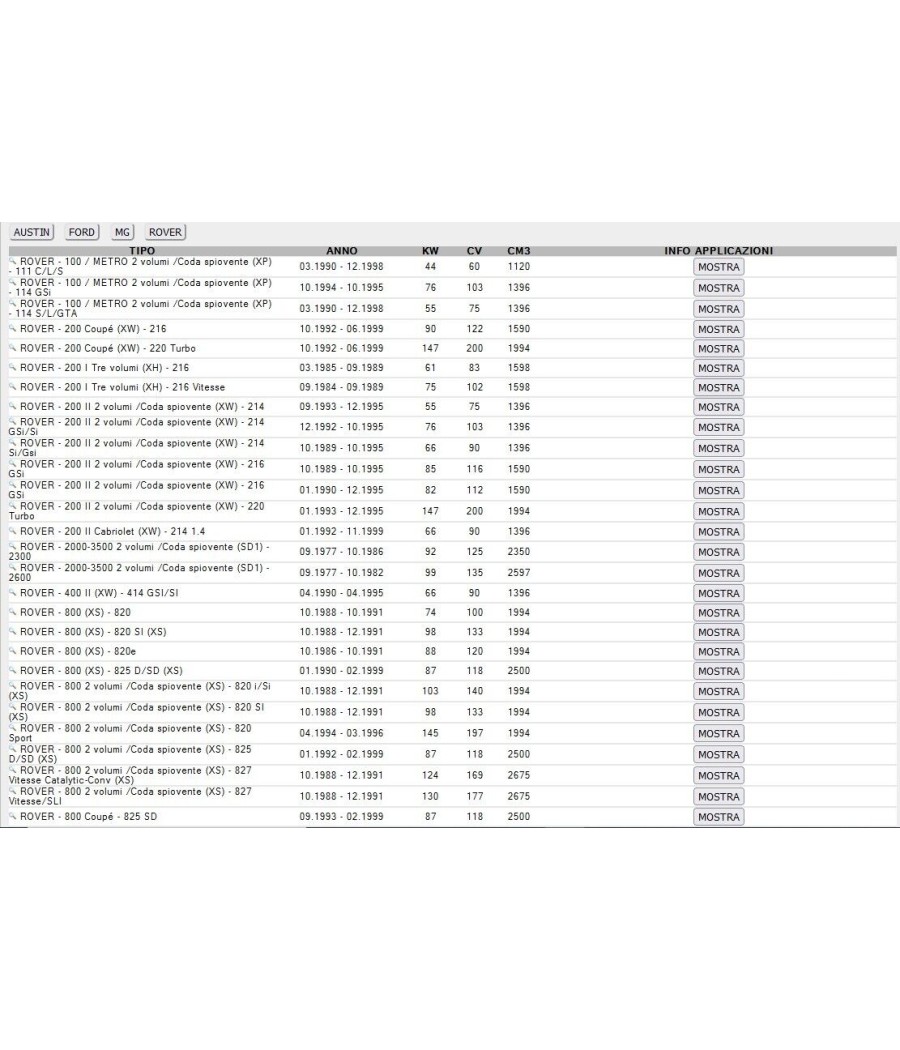900x1050 pixels.
Task: Select row text 'ROVER - 800 (XS) - 820e'
Action: click(78, 651)
